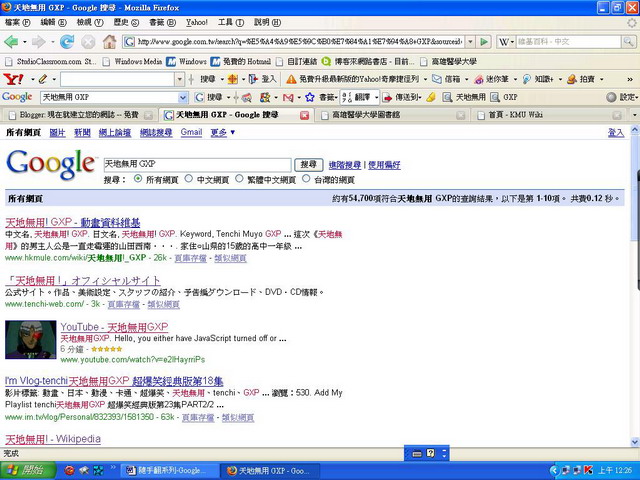
Task: Click the 搜尋 button next to Google search box
Action: 309,164
